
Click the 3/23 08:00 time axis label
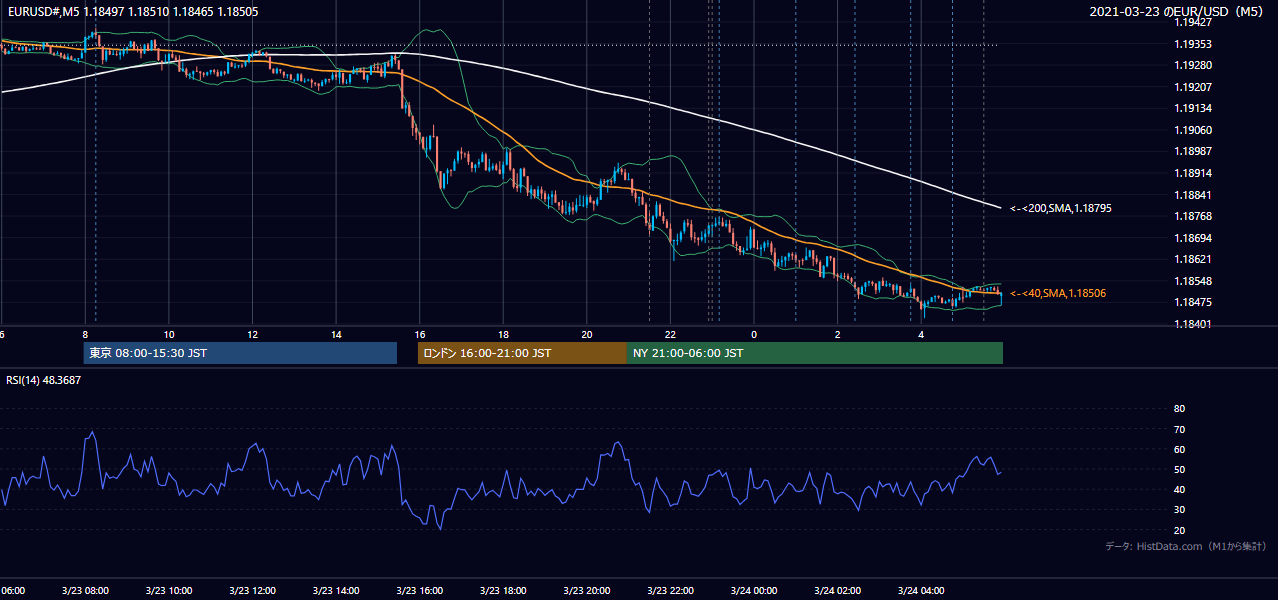click(85, 590)
